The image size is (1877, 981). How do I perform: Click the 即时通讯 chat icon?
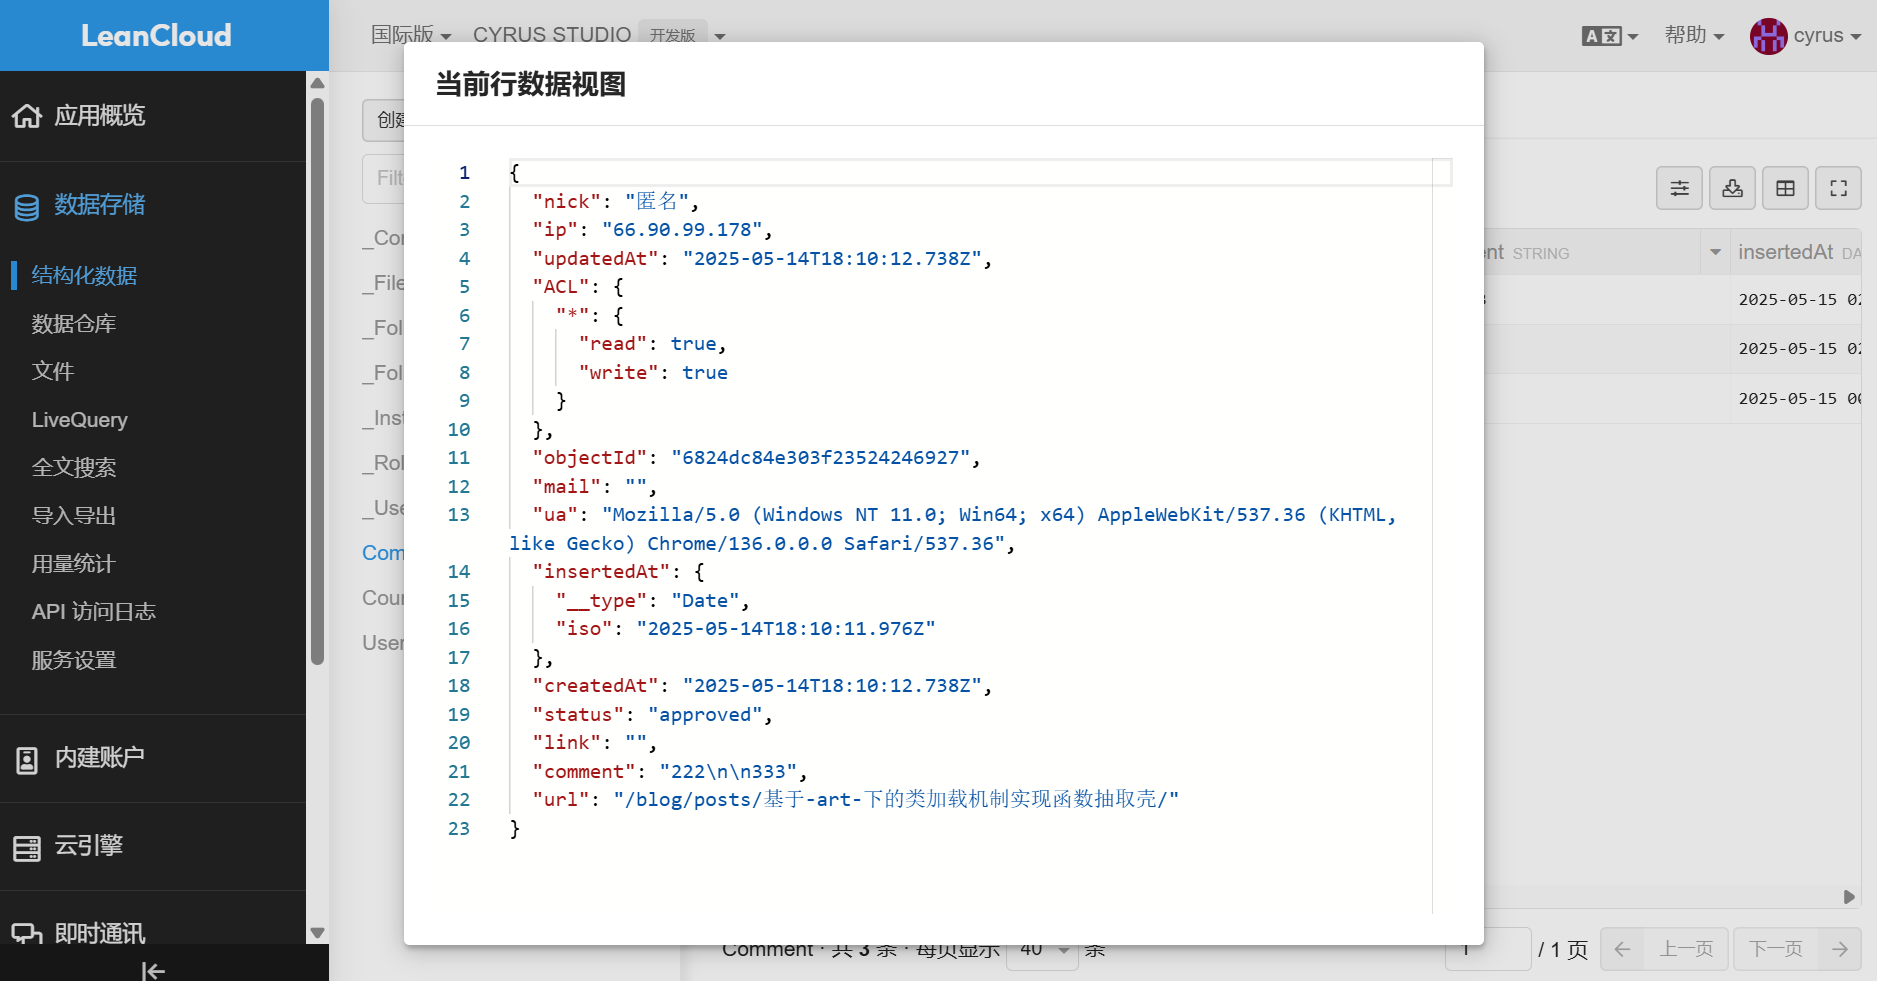27,934
